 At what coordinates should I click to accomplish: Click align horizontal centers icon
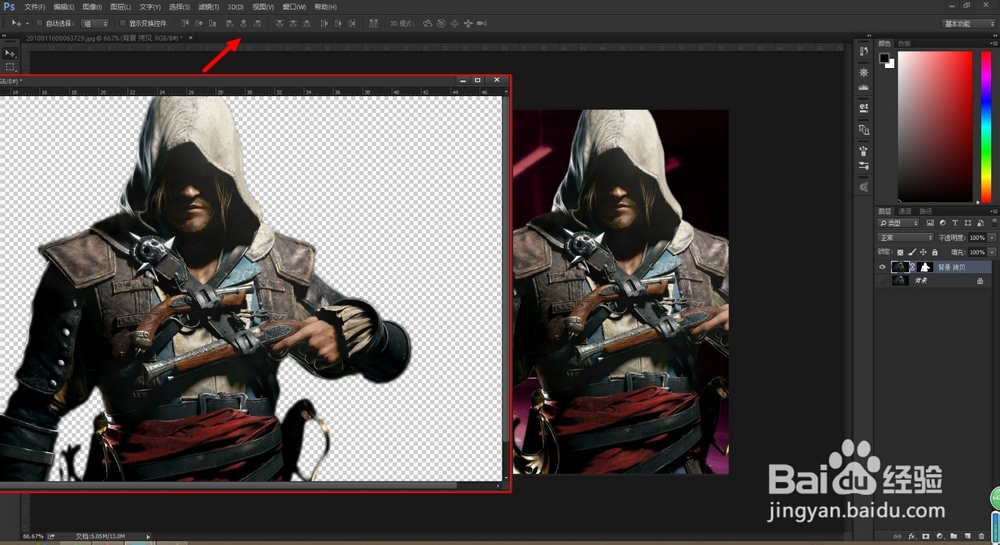(243, 23)
